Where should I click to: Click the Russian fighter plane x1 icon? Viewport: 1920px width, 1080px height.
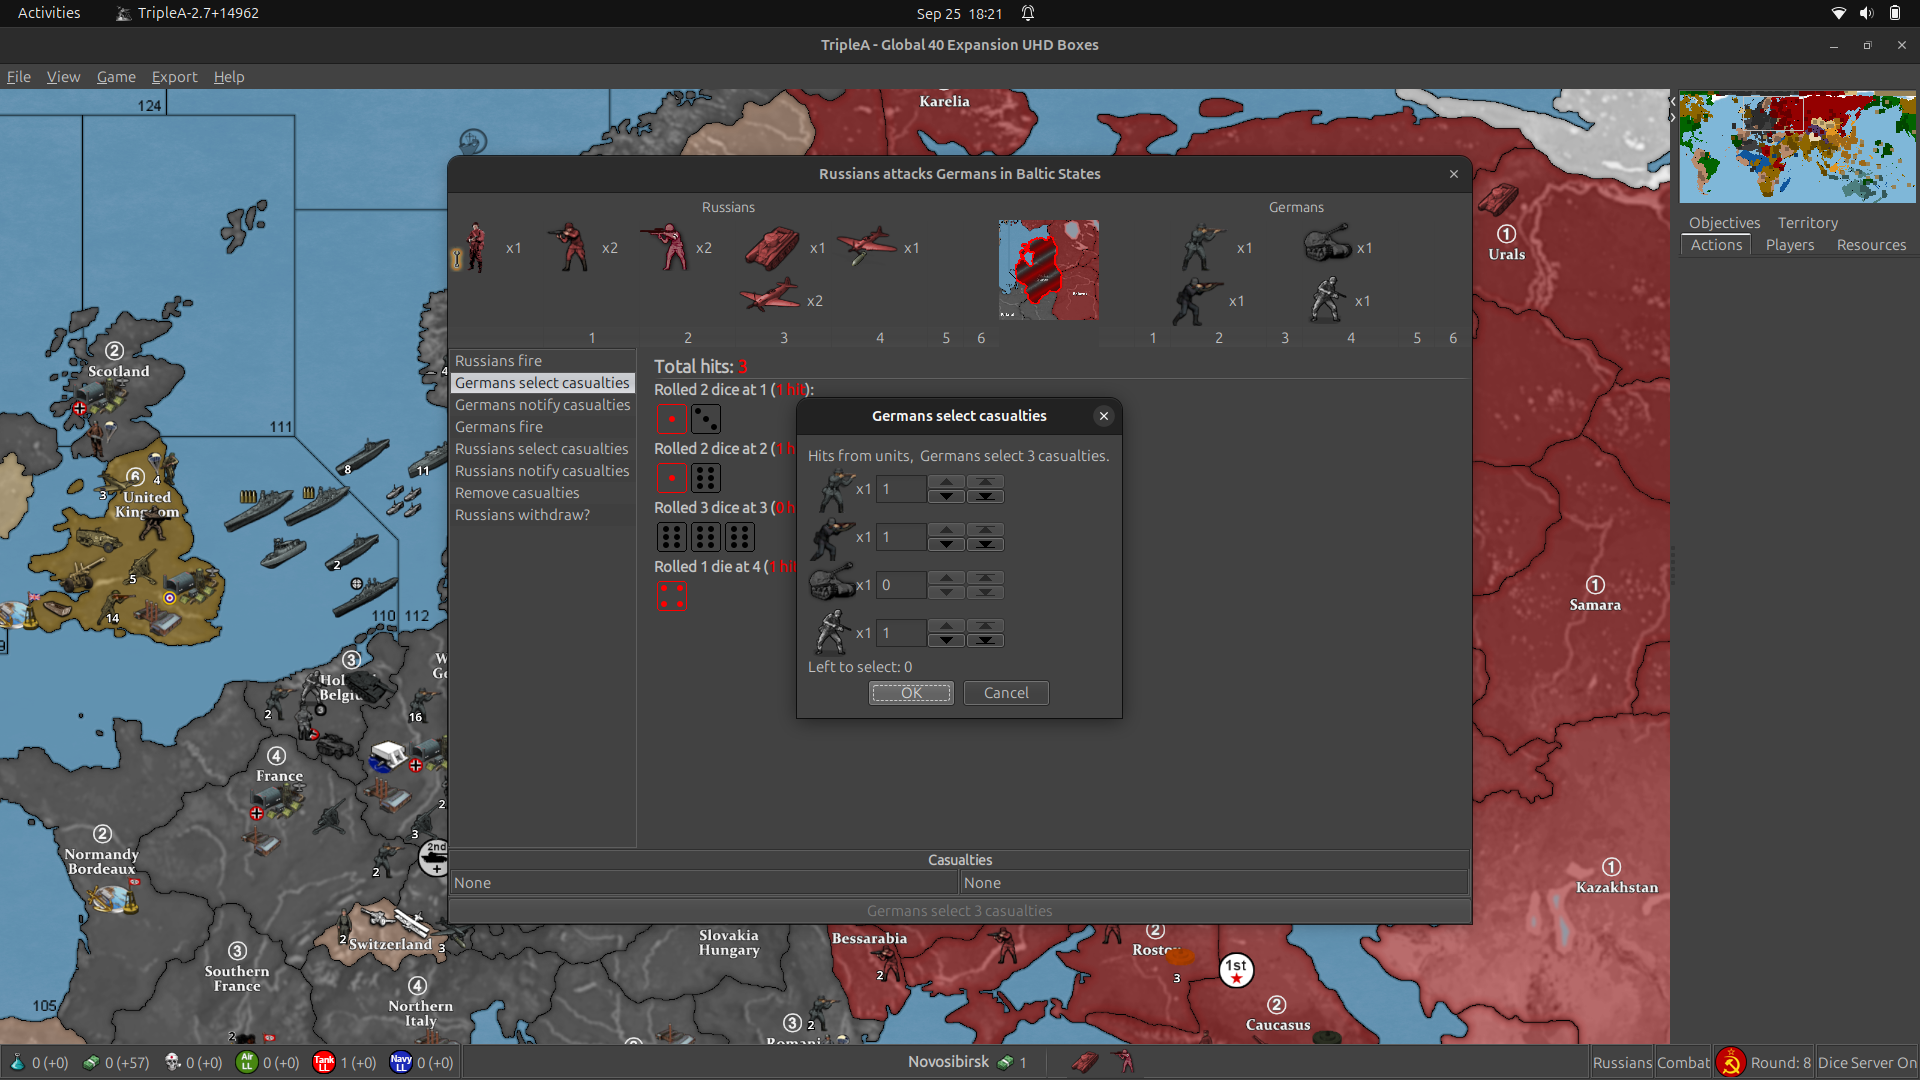(x=866, y=246)
